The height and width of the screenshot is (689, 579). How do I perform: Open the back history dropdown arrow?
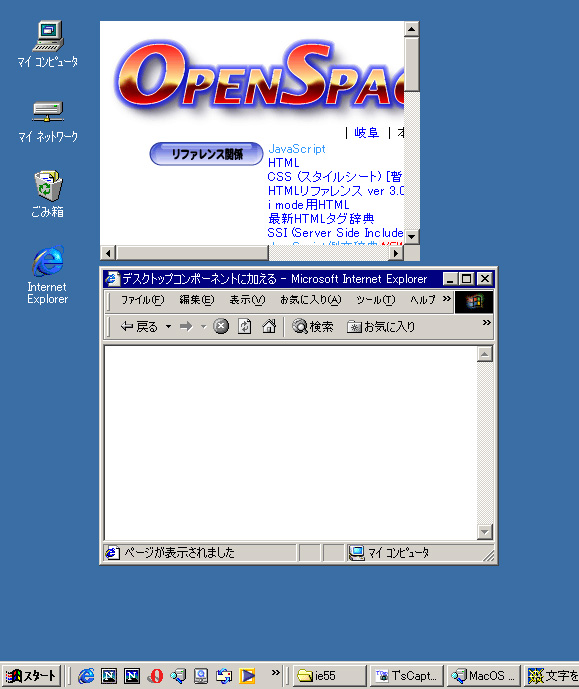(x=168, y=326)
